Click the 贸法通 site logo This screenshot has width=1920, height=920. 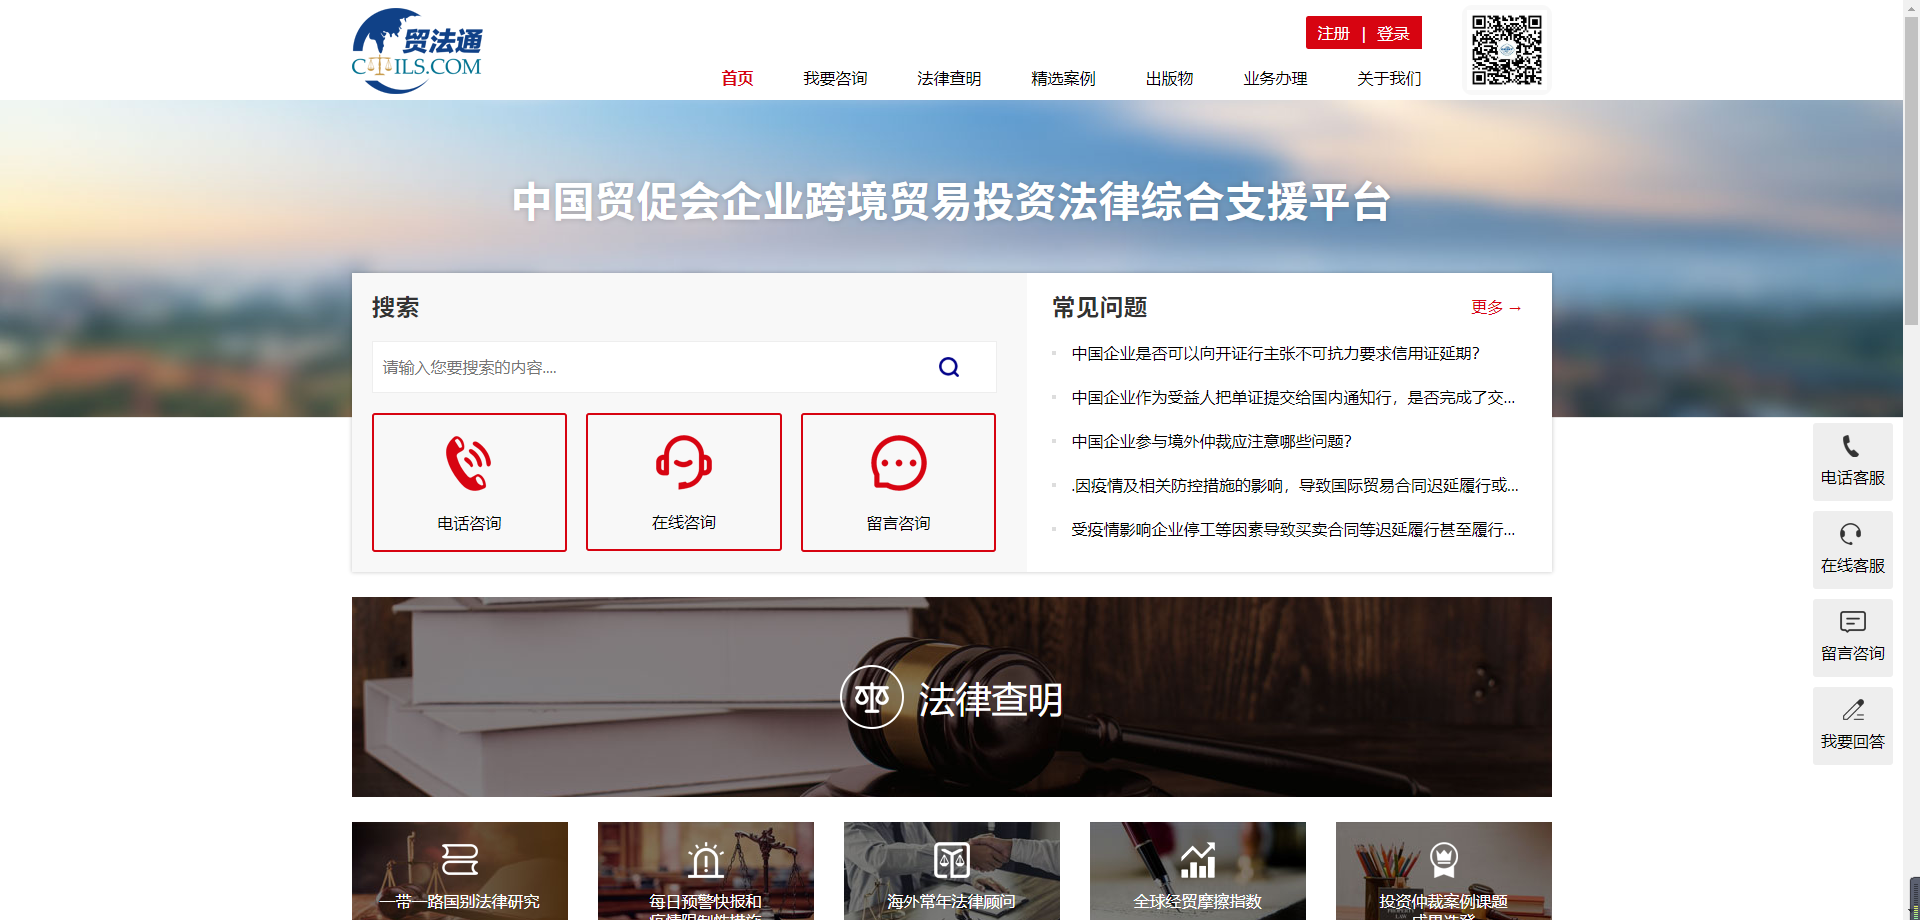point(417,51)
